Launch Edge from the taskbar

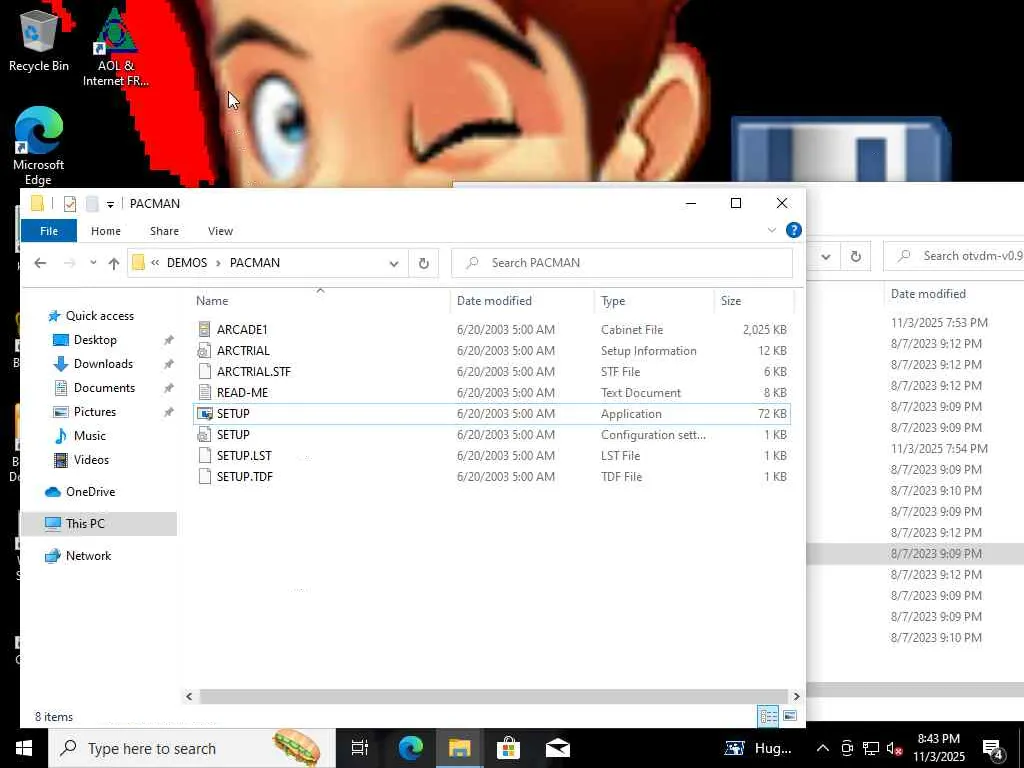point(411,748)
